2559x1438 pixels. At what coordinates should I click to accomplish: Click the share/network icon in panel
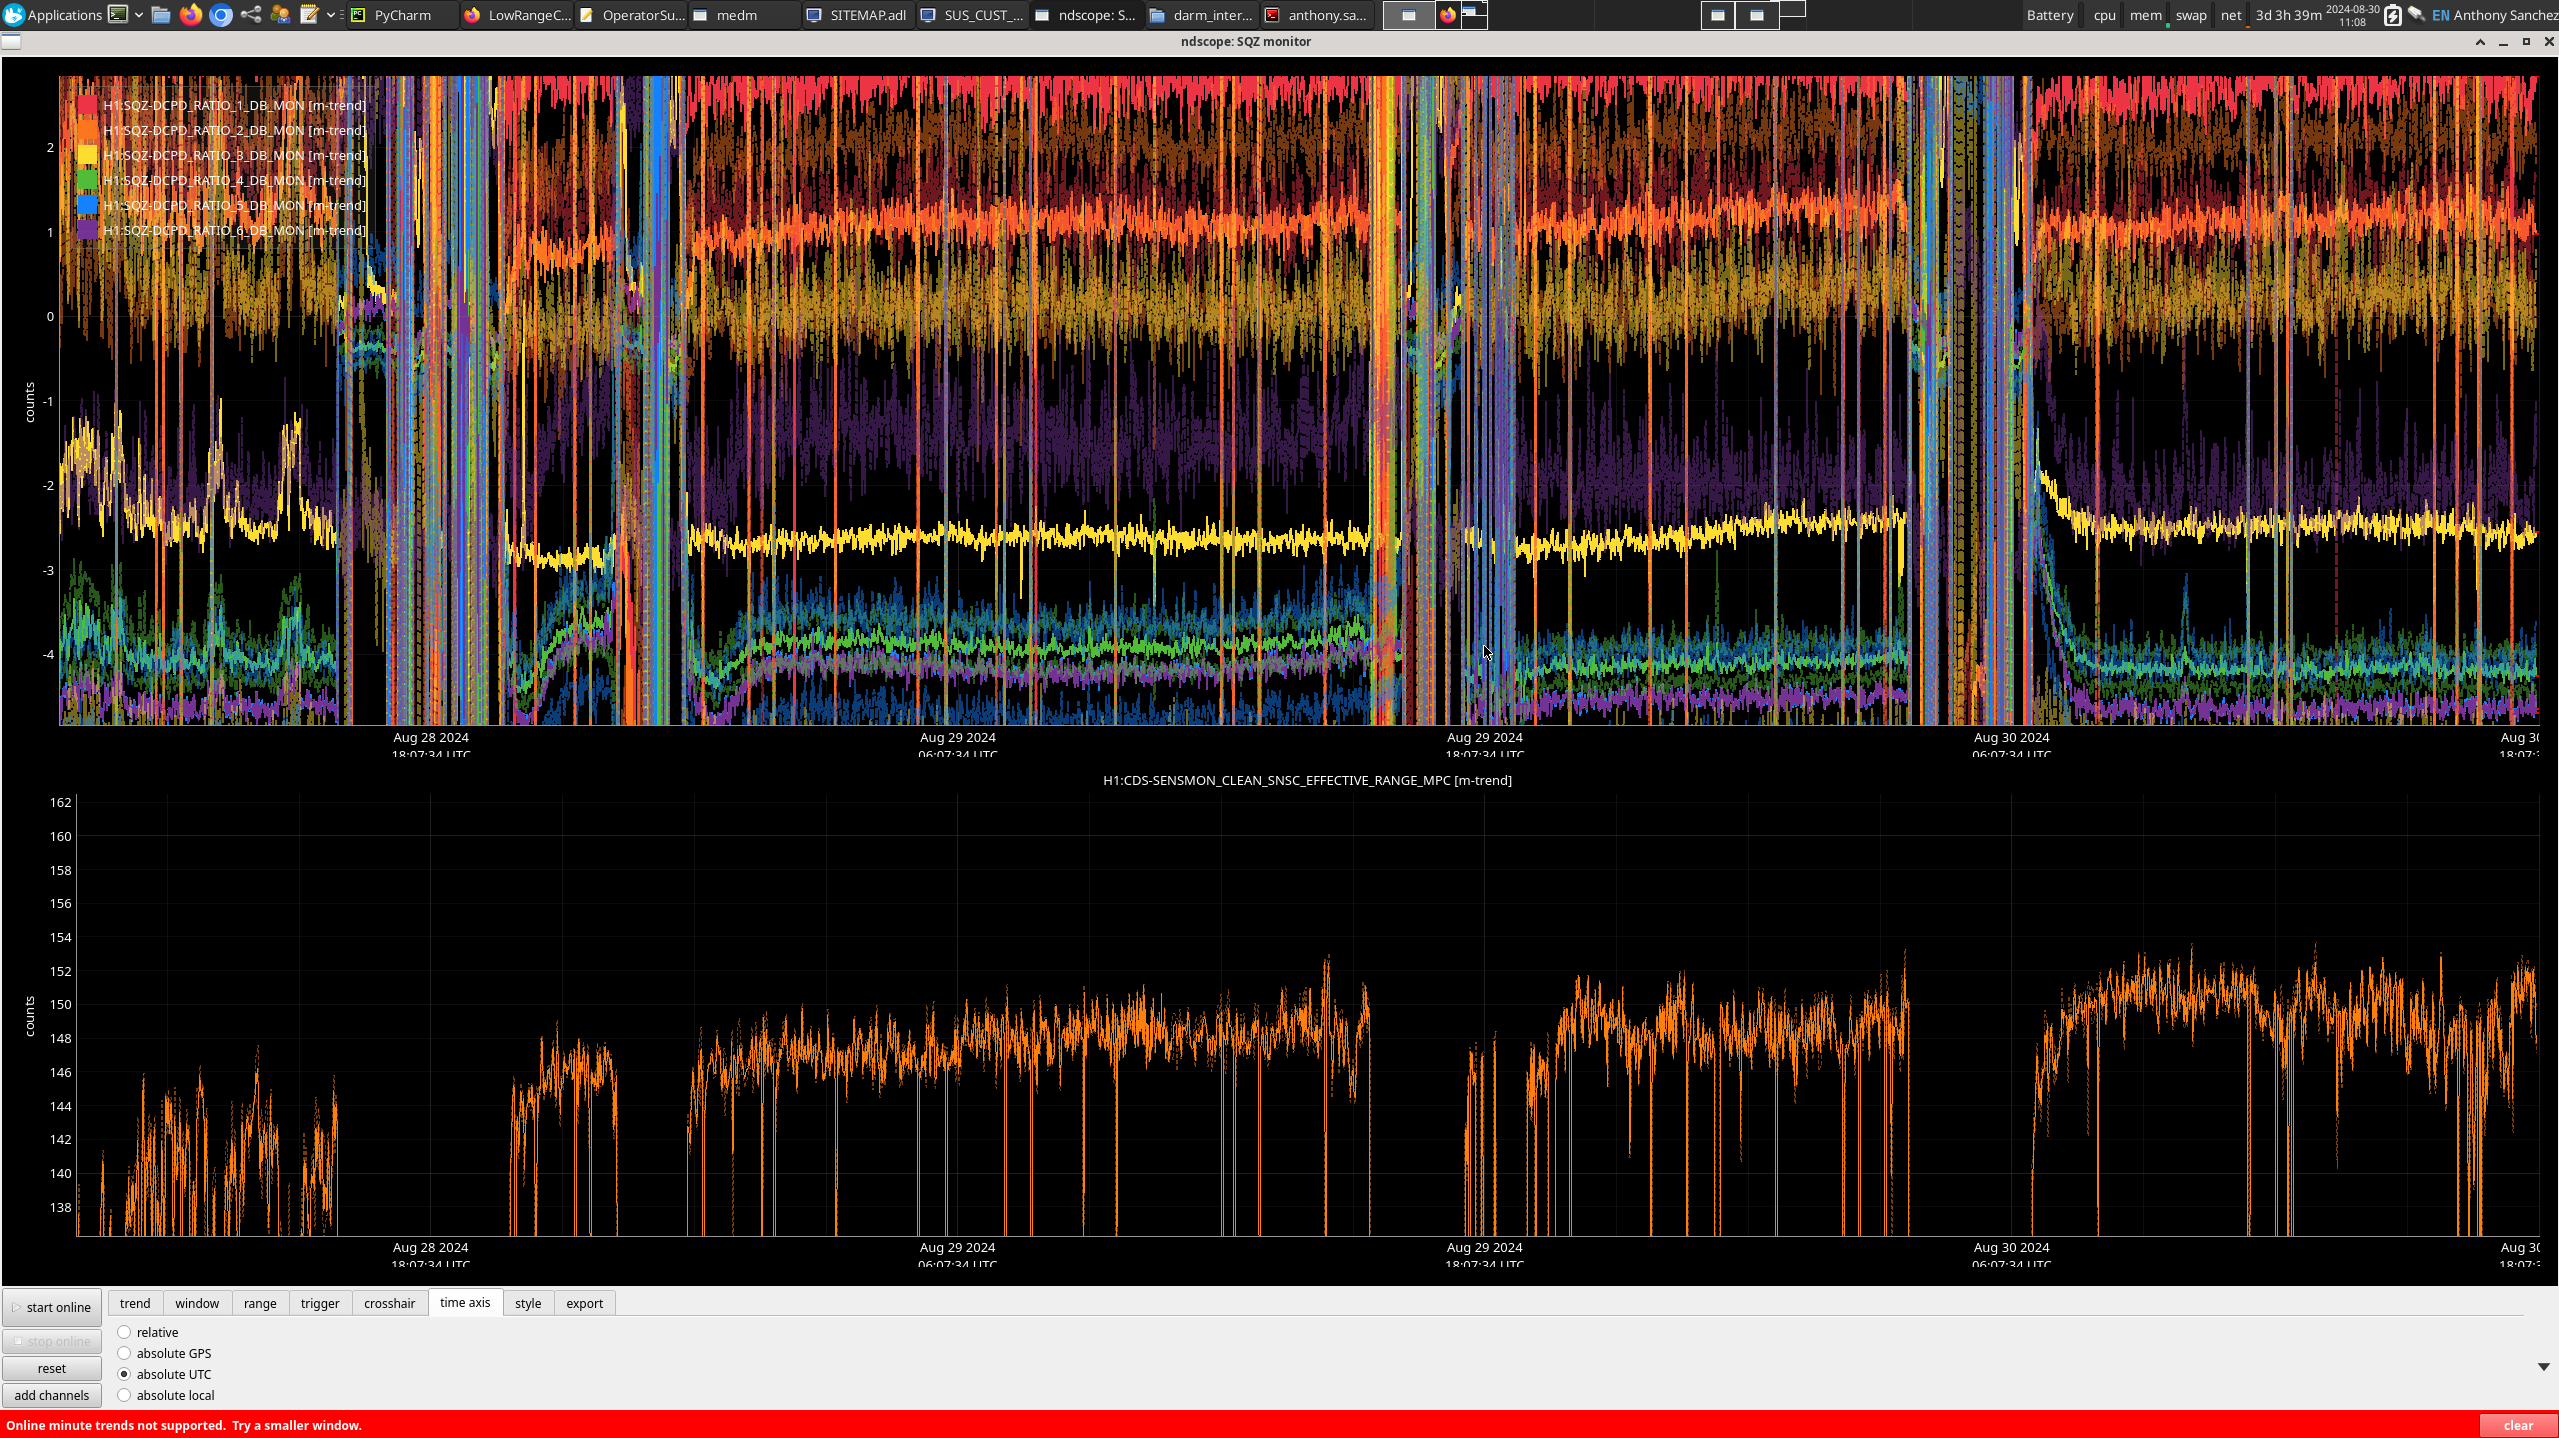tap(251, 15)
